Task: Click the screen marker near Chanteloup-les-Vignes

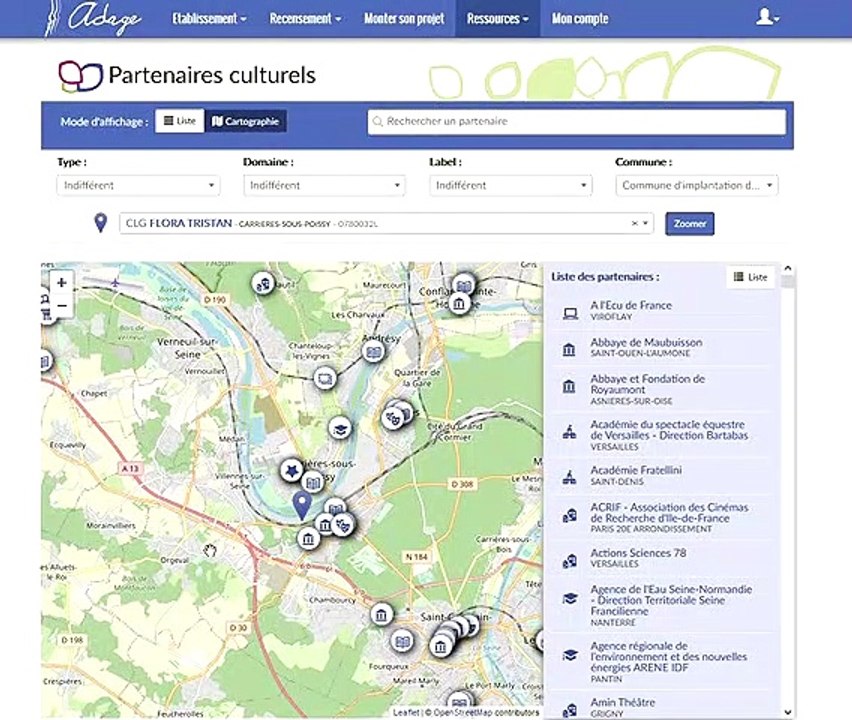Action: 325,377
